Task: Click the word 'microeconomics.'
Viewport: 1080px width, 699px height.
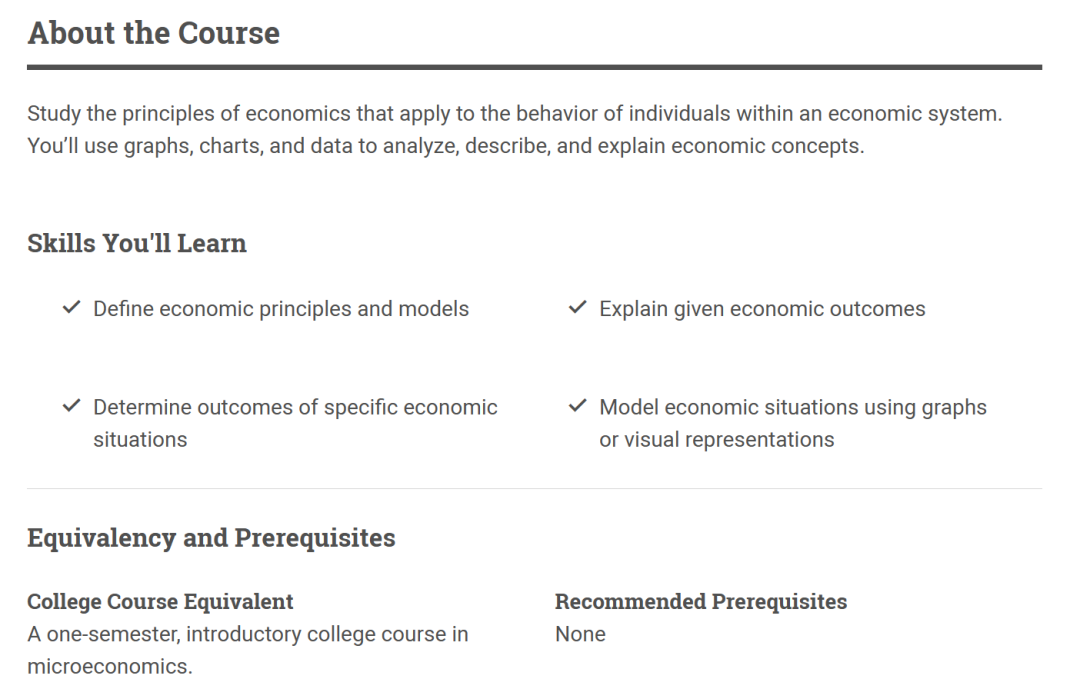Action: point(110,667)
